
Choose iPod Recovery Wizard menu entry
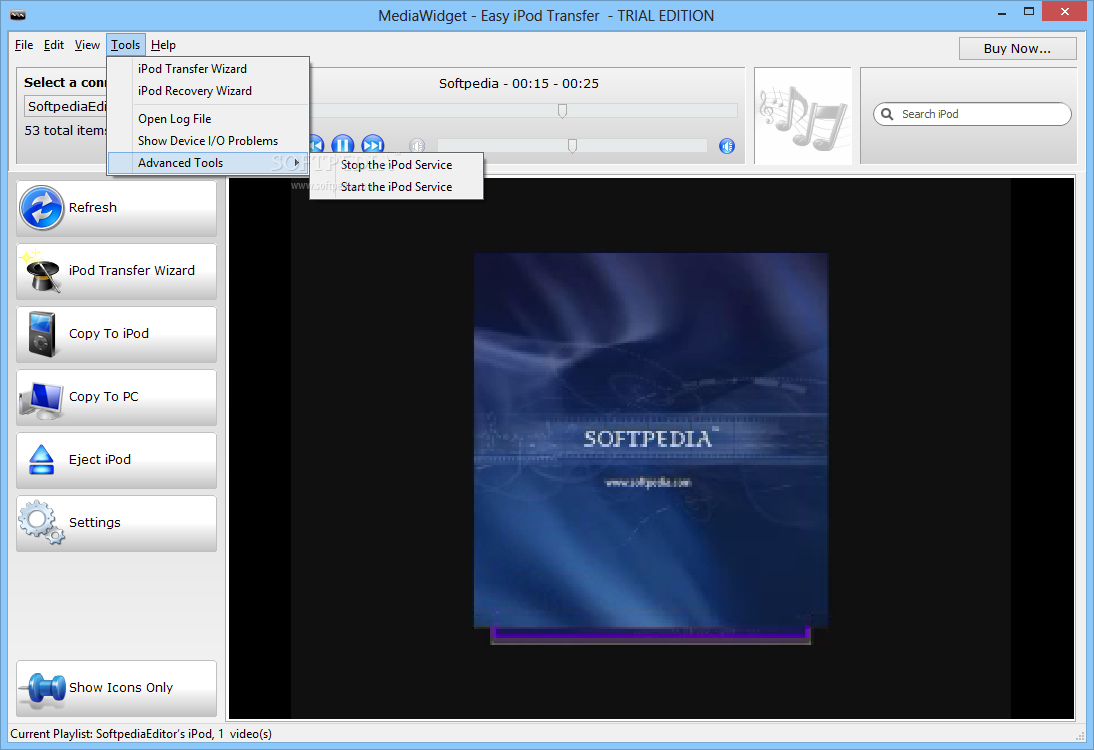click(208, 91)
